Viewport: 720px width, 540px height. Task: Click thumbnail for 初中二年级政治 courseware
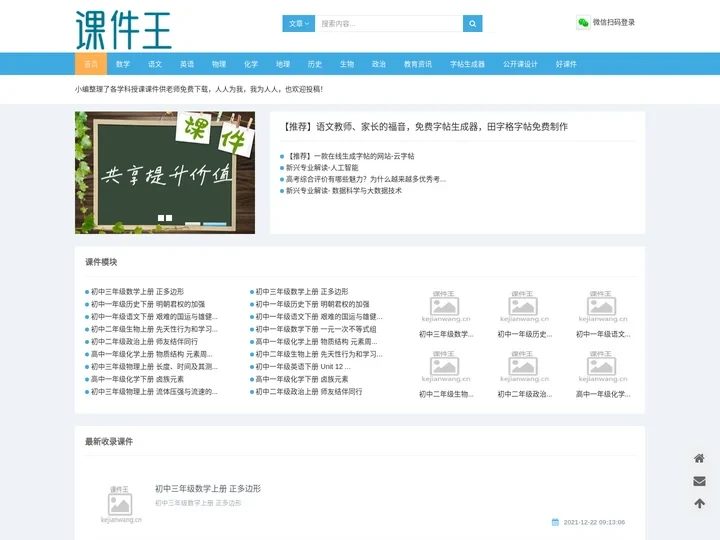(x=524, y=366)
